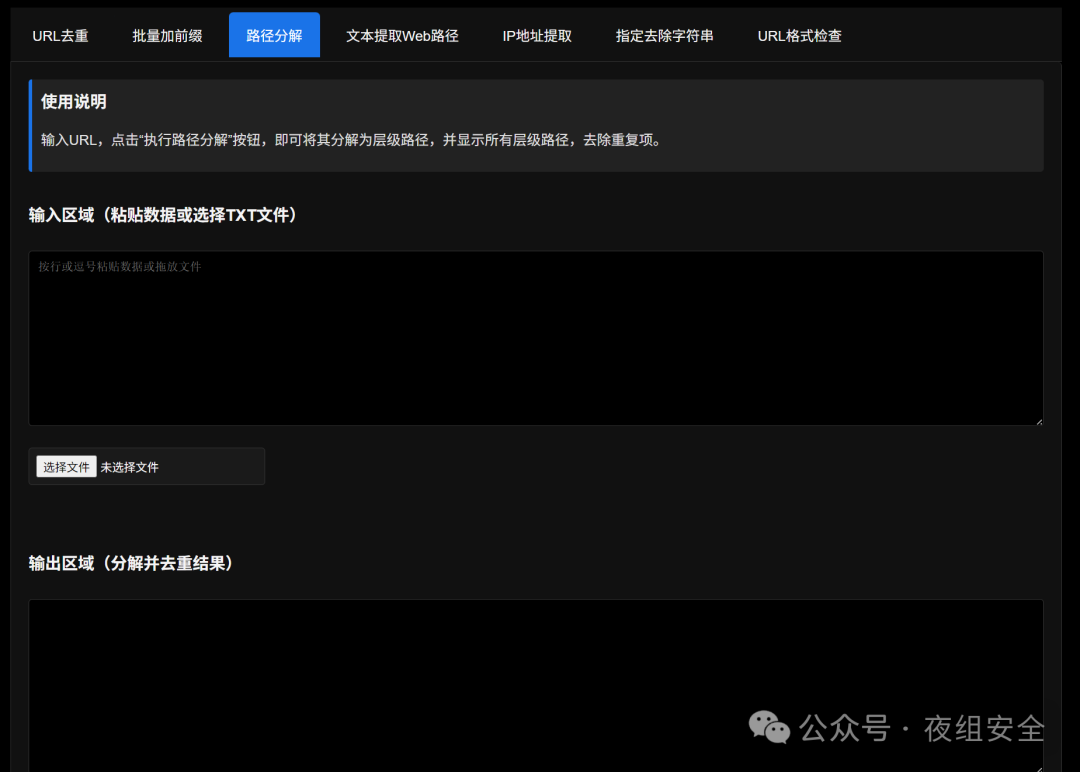The image size is (1080, 772).
Task: Click inside the URL input textarea
Action: tap(536, 338)
